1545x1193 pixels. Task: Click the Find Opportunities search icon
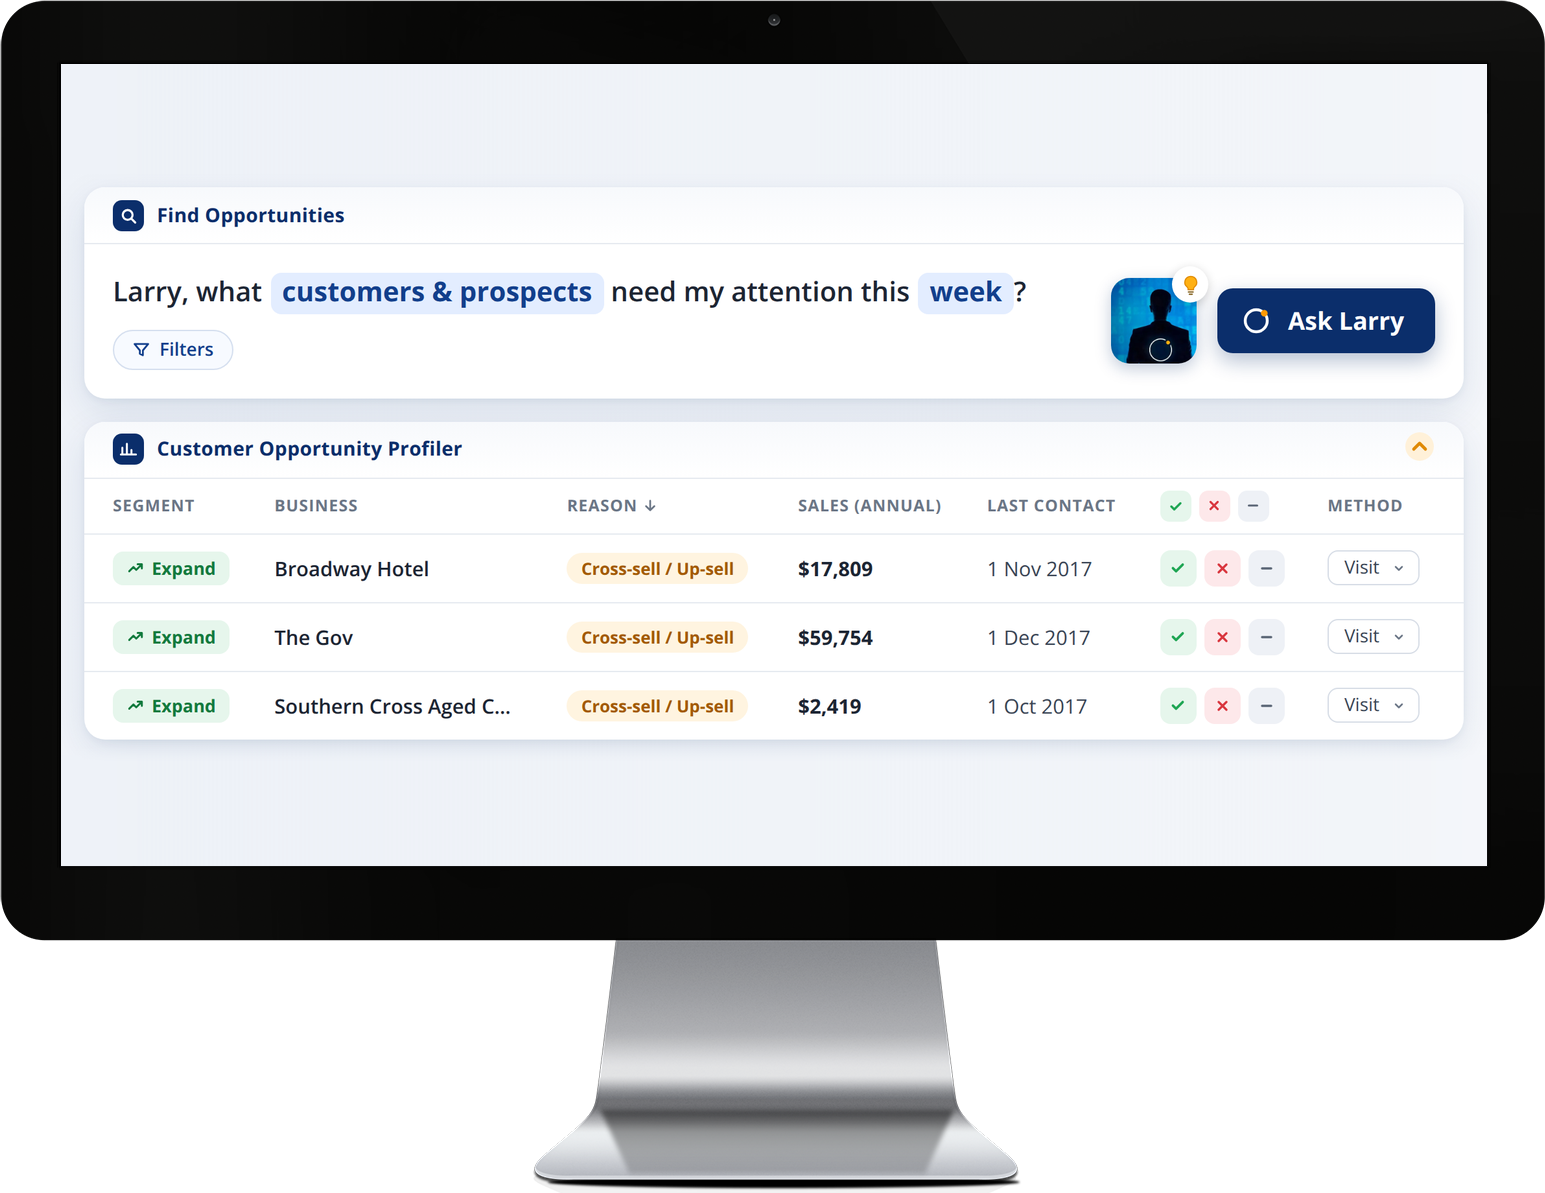128,215
